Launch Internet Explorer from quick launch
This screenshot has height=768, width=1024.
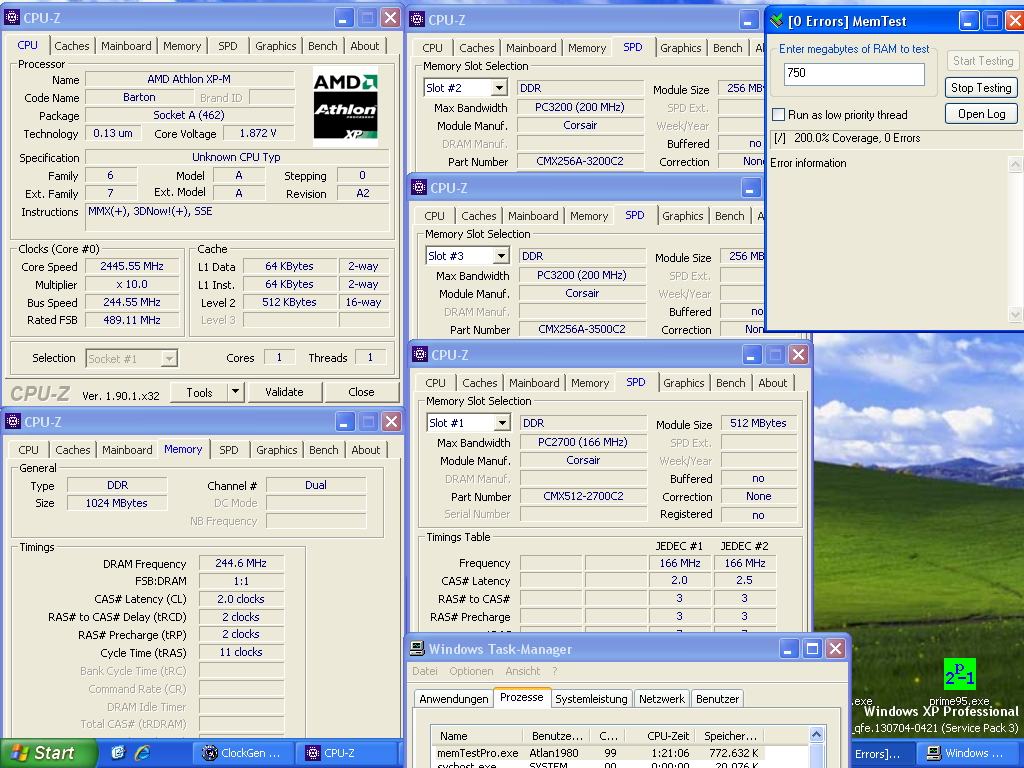[142, 753]
